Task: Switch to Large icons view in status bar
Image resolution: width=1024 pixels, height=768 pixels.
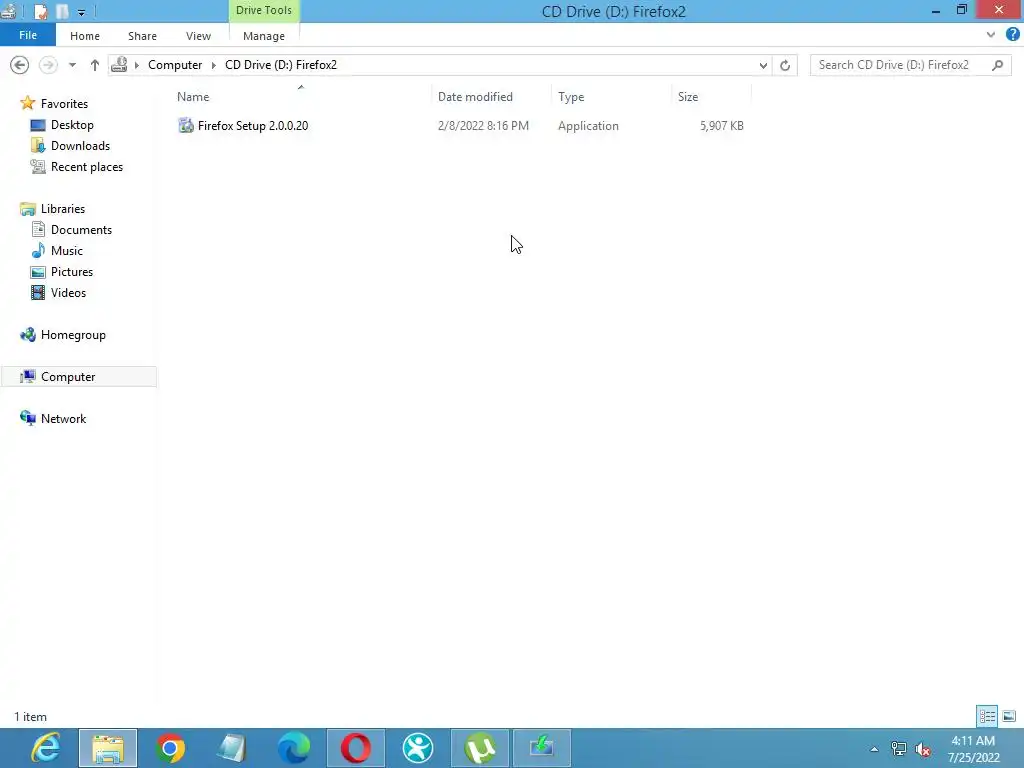Action: (1009, 716)
